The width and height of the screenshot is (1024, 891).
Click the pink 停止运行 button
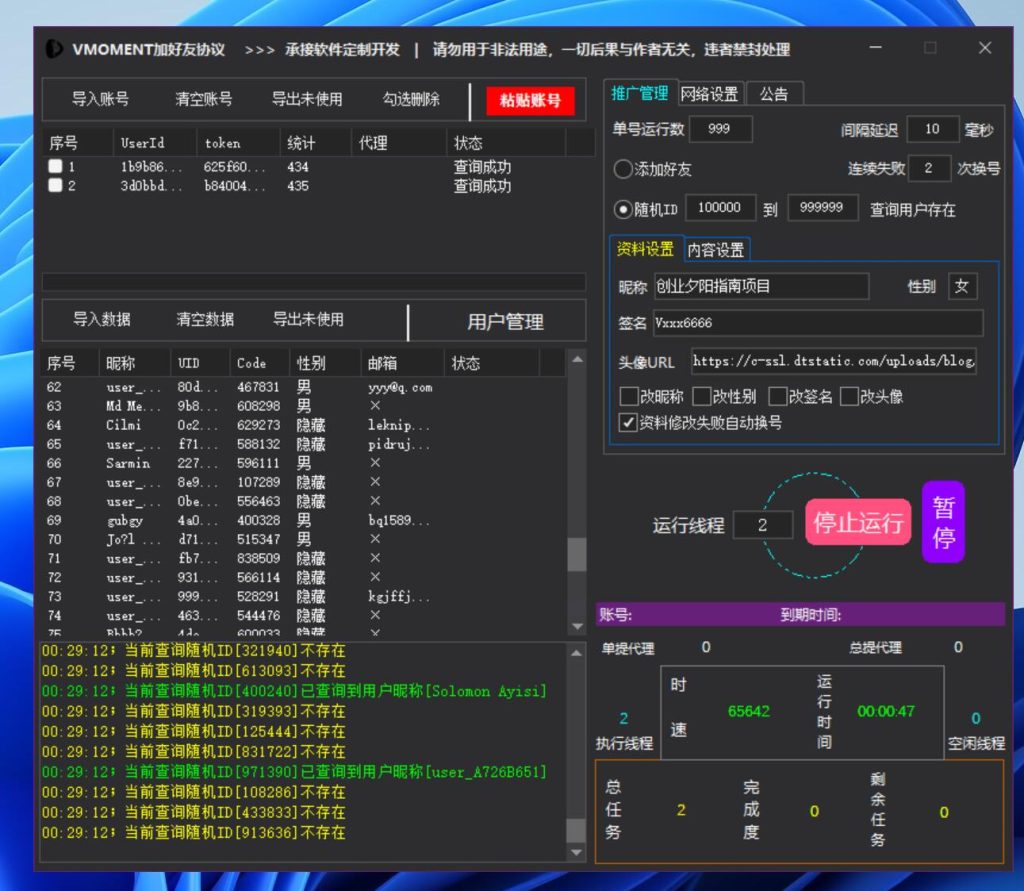pos(857,522)
